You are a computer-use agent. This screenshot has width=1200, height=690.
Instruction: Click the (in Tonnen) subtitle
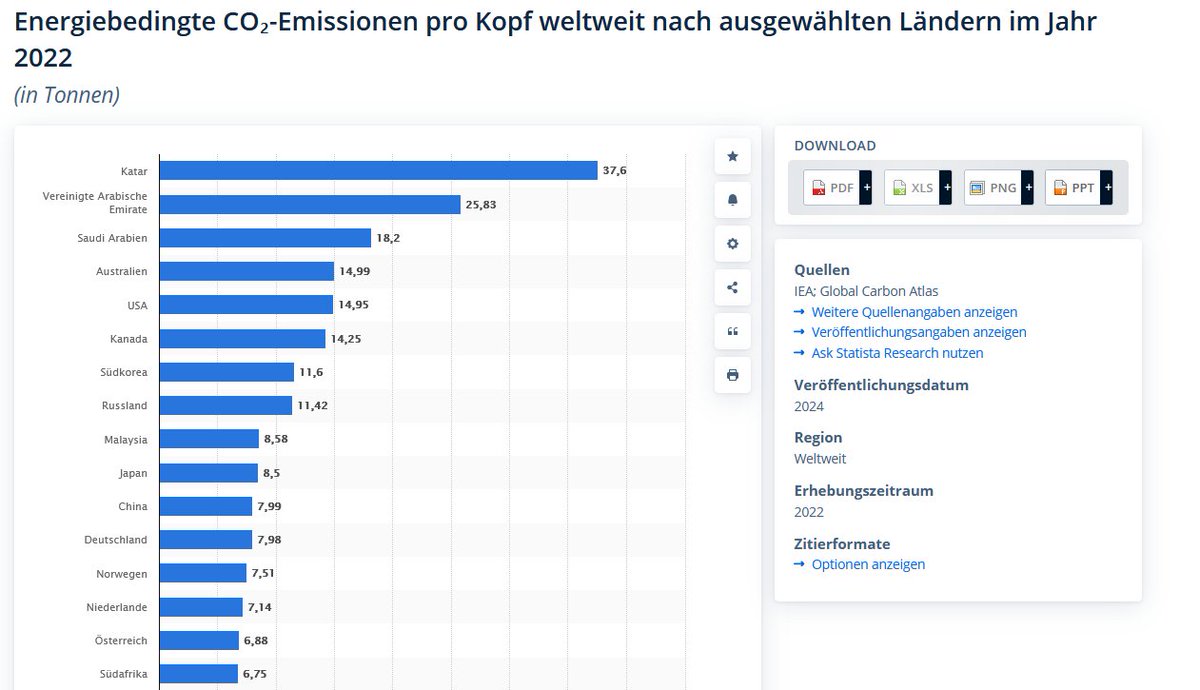(x=67, y=95)
